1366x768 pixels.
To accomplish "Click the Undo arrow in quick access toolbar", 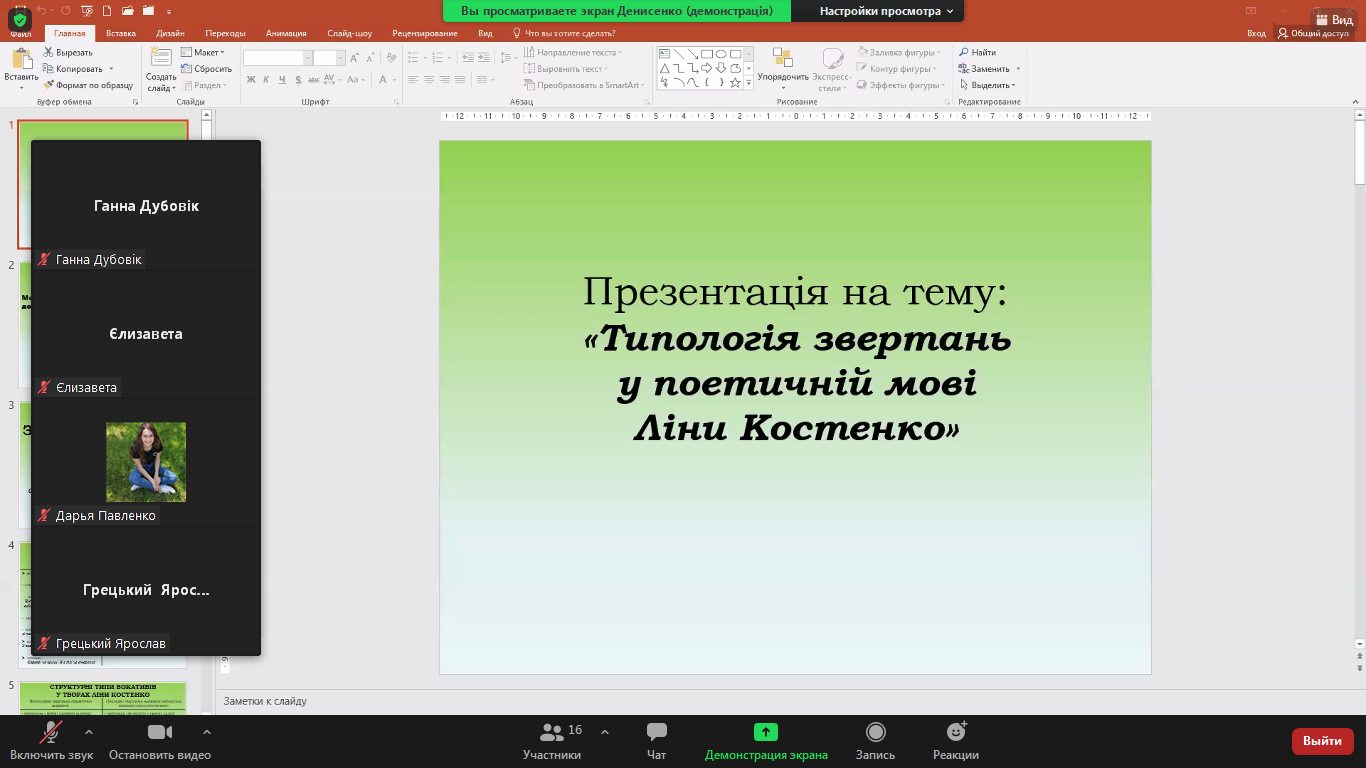I will 41,10.
